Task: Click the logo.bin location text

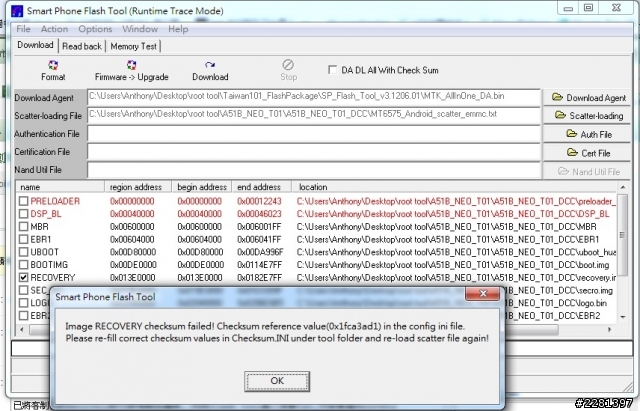Action: coord(556,303)
